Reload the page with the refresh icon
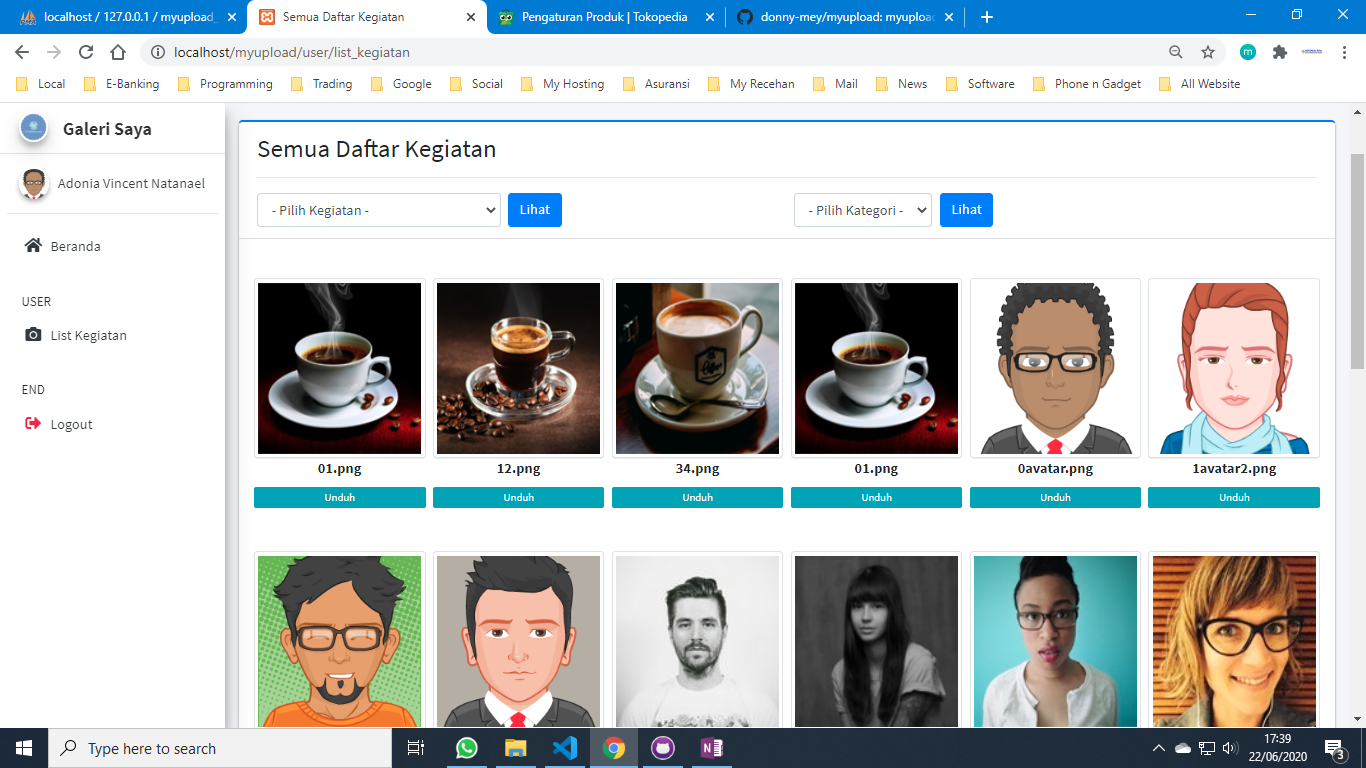This screenshot has height=768, width=1366. click(x=86, y=52)
